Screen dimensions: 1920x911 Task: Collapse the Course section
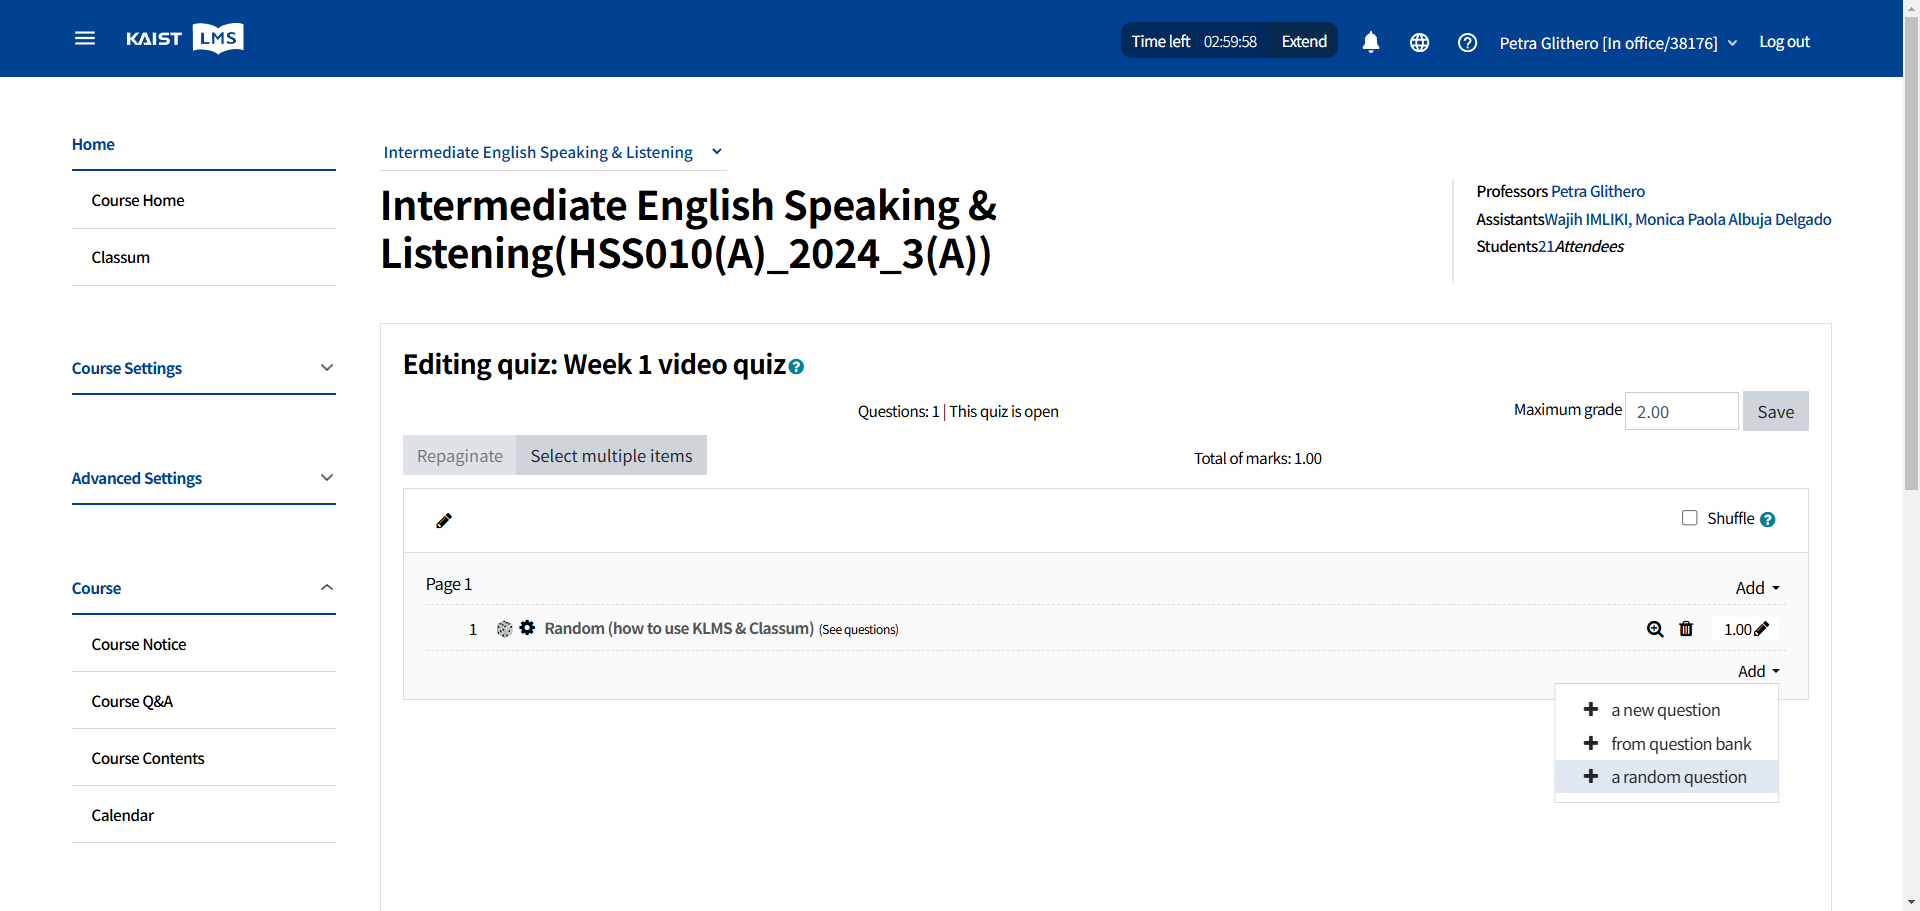point(204,588)
